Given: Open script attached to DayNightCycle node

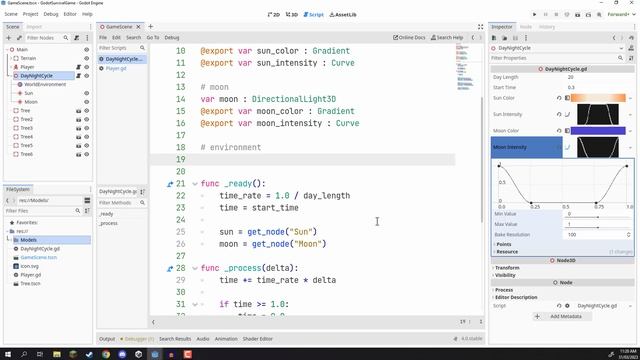Looking at the screenshot, I should 78,76.
